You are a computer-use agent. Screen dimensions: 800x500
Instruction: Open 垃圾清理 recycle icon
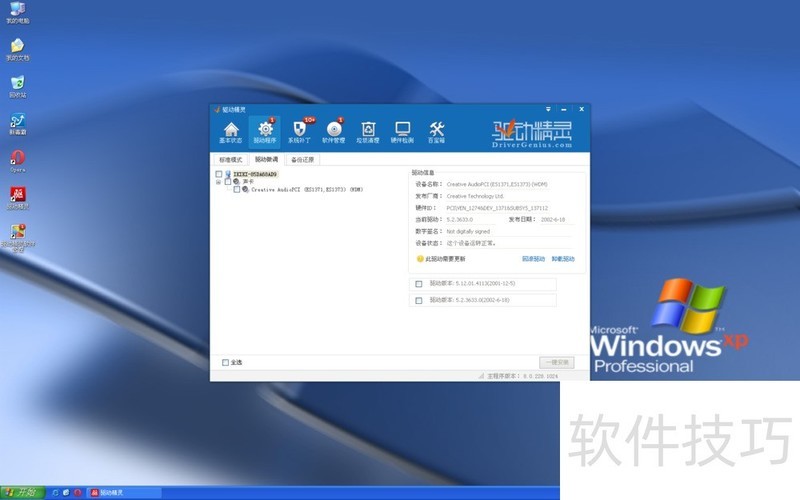pyautogui.click(x=368, y=131)
